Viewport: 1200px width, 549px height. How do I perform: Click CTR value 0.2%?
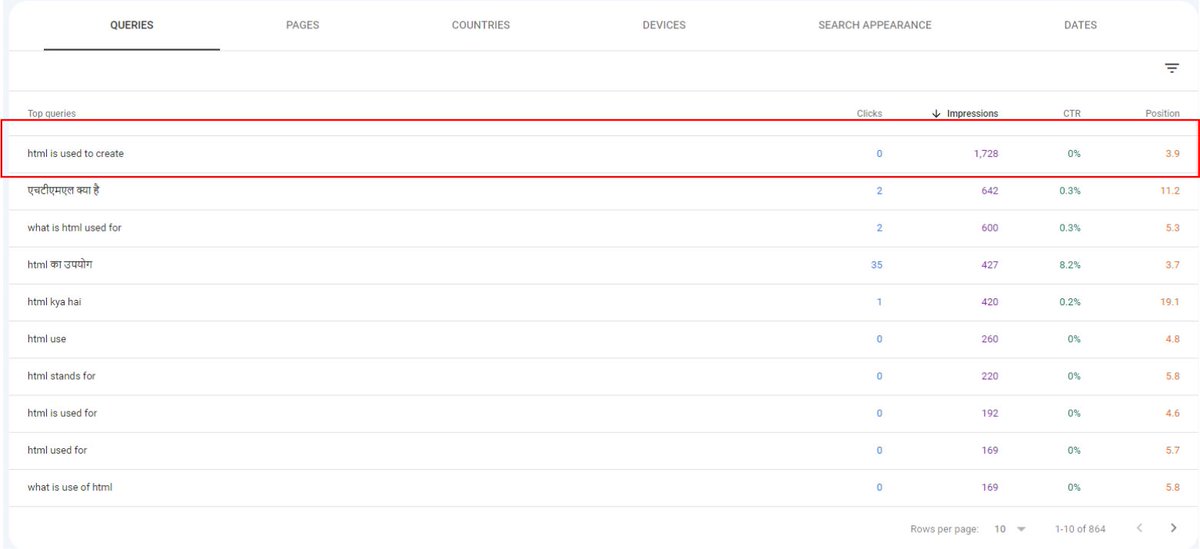click(x=1070, y=302)
